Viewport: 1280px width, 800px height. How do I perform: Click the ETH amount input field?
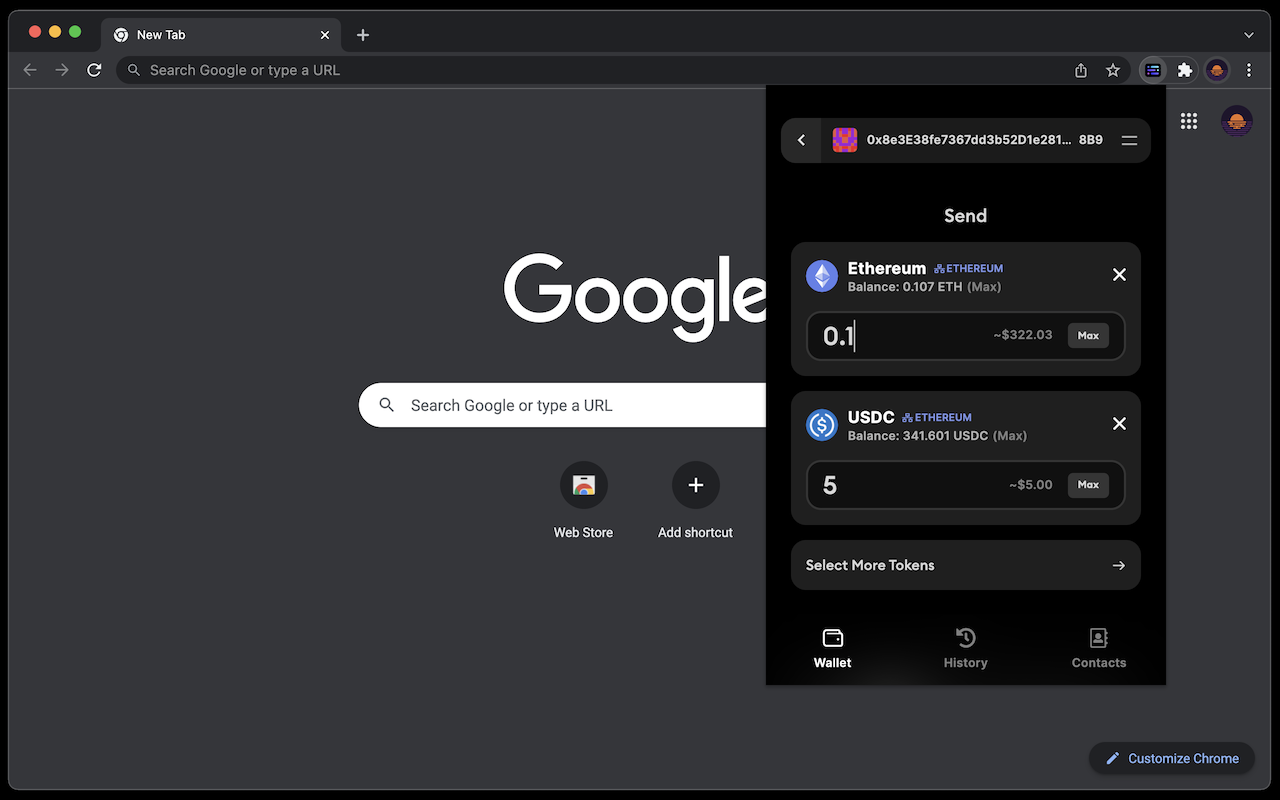[x=900, y=336]
